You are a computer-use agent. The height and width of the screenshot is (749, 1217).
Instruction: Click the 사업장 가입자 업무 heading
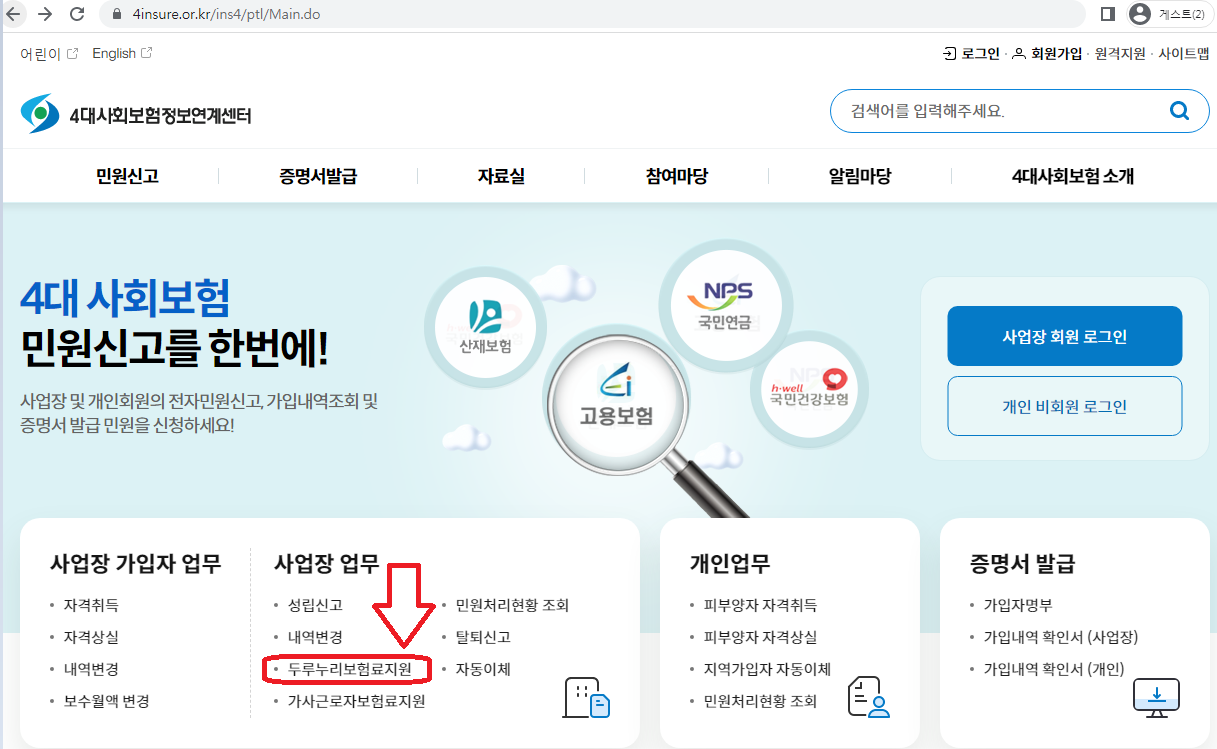(136, 563)
